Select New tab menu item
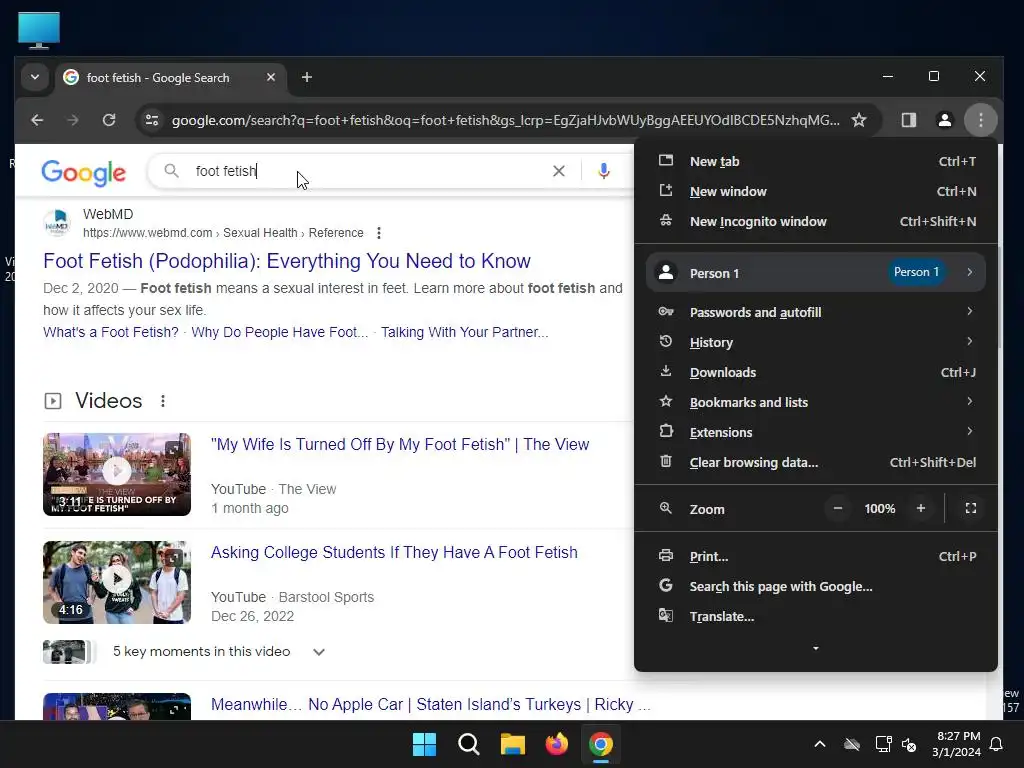Viewport: 1024px width, 768px height. (816, 161)
